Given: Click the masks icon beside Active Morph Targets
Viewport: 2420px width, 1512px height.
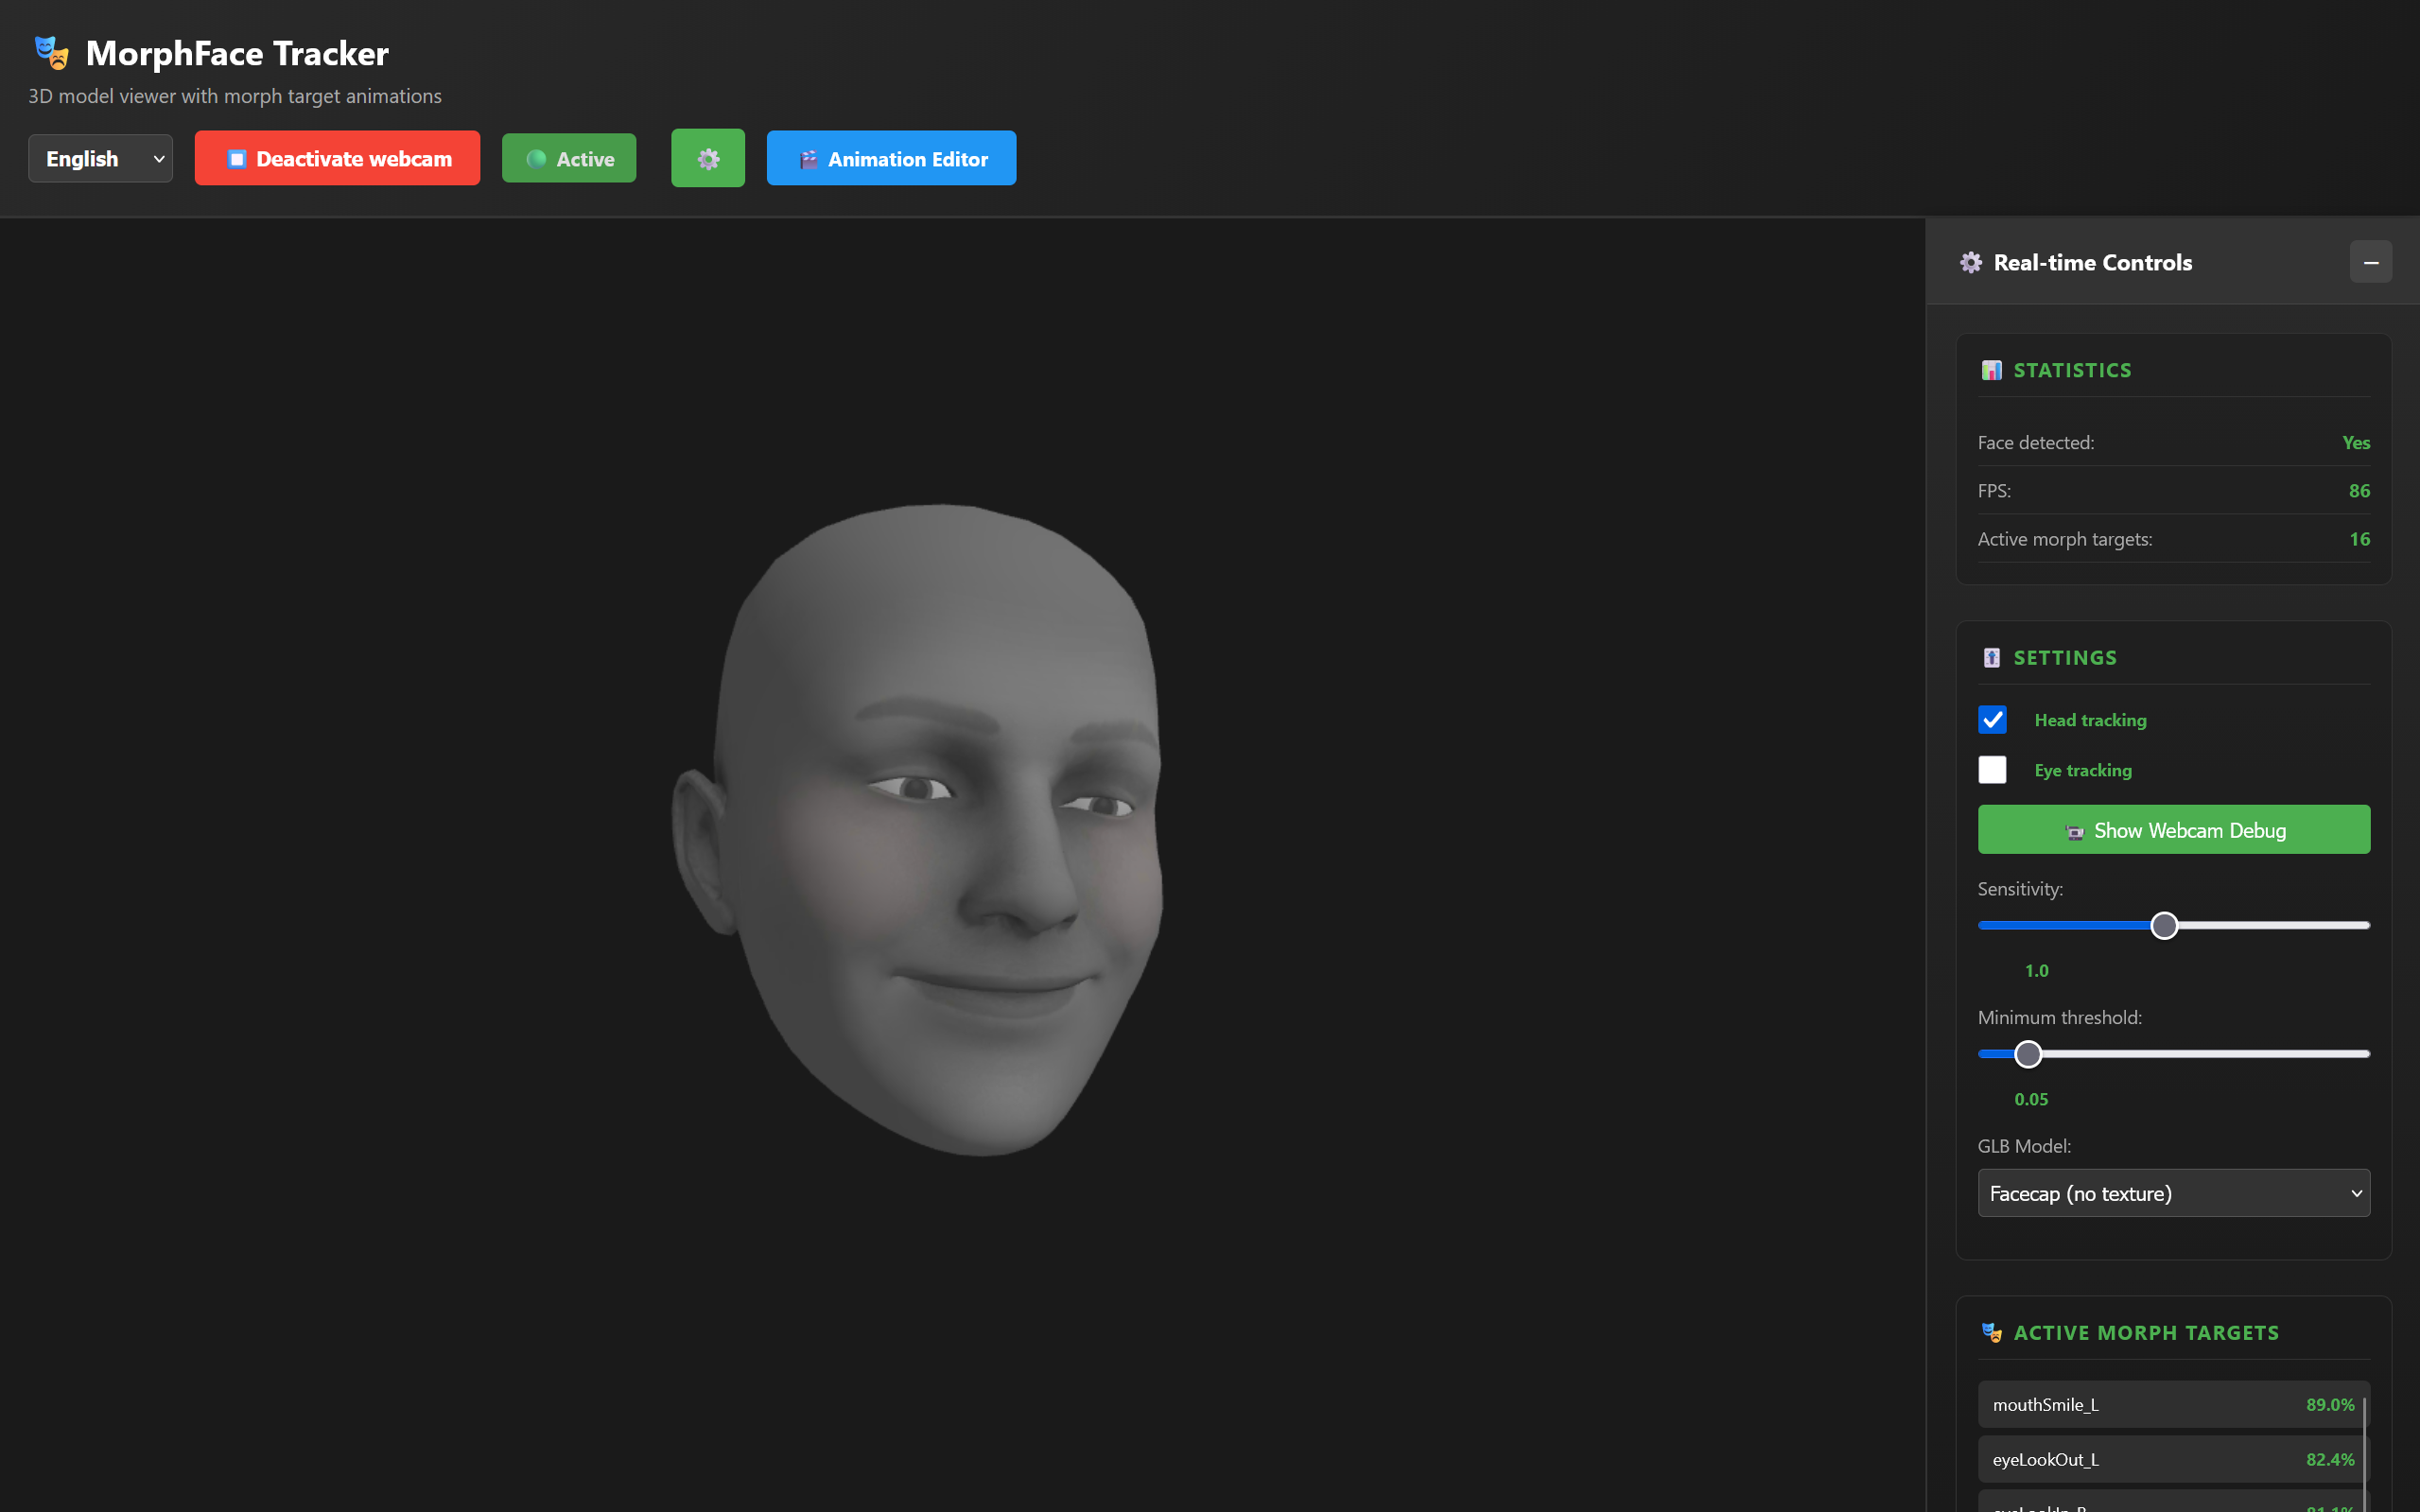Looking at the screenshot, I should [x=1991, y=1332].
